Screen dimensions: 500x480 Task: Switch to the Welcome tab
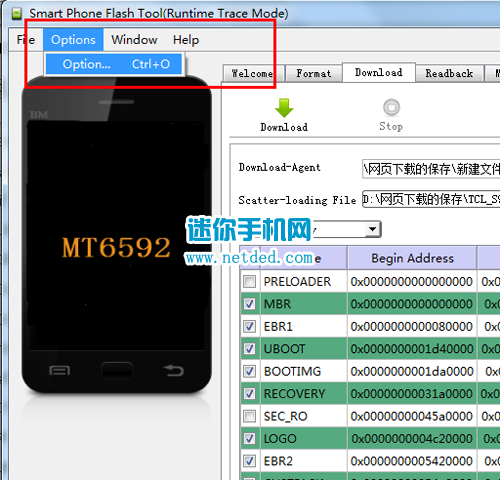(x=253, y=73)
